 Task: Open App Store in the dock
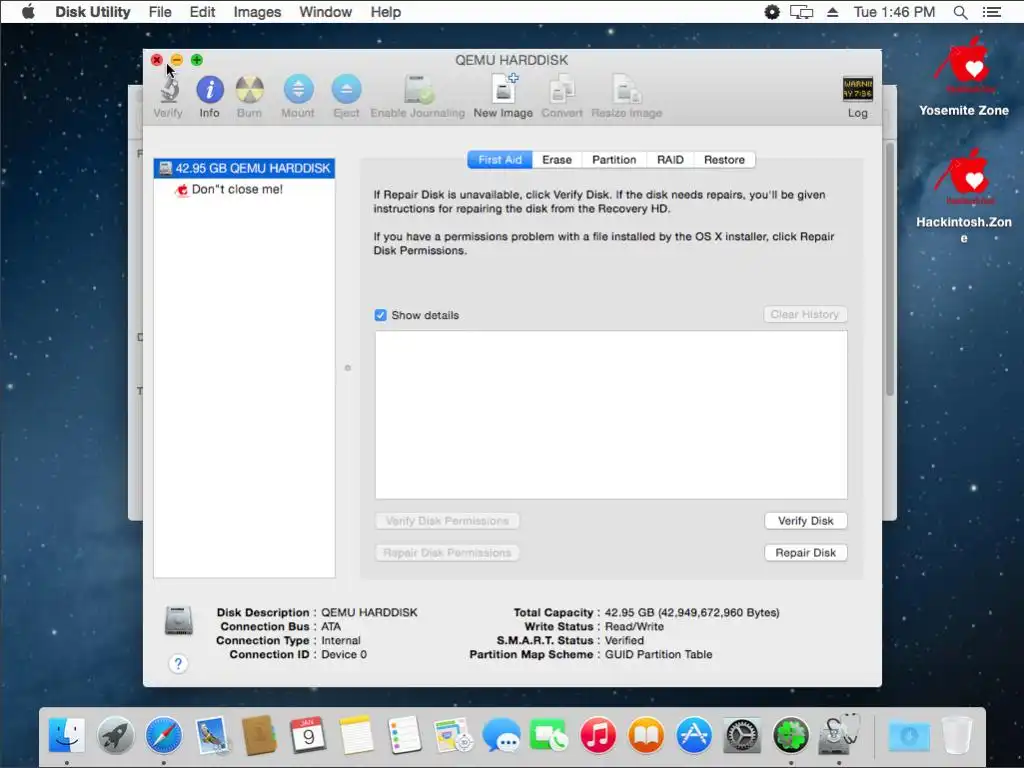tap(694, 735)
